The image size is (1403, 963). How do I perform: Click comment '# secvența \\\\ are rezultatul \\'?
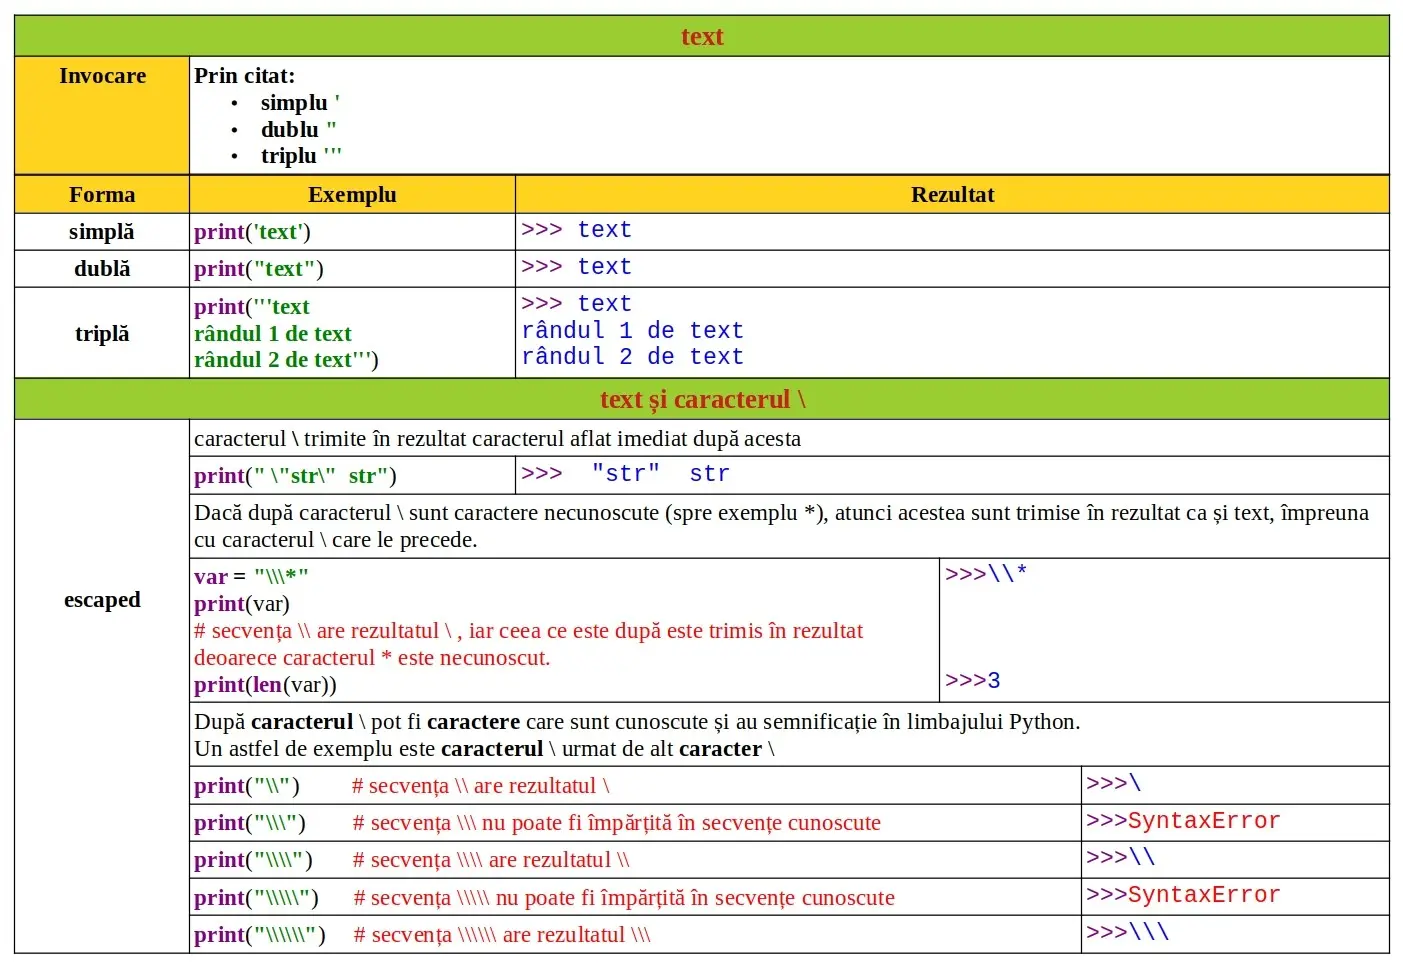point(491,860)
